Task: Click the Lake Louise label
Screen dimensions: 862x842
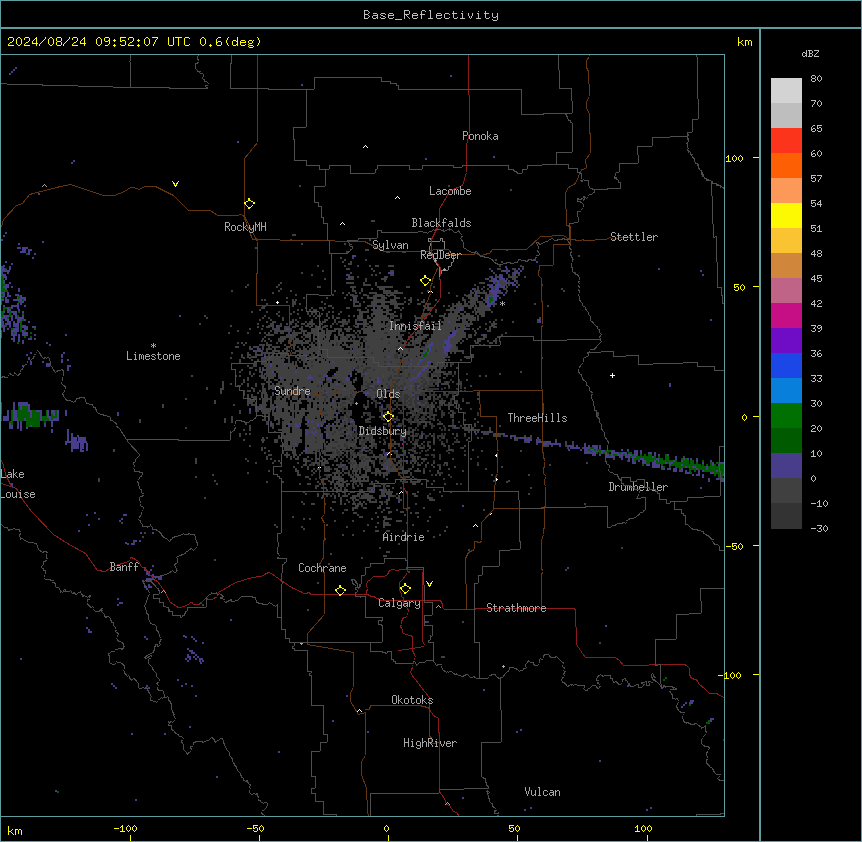Action: point(18,484)
